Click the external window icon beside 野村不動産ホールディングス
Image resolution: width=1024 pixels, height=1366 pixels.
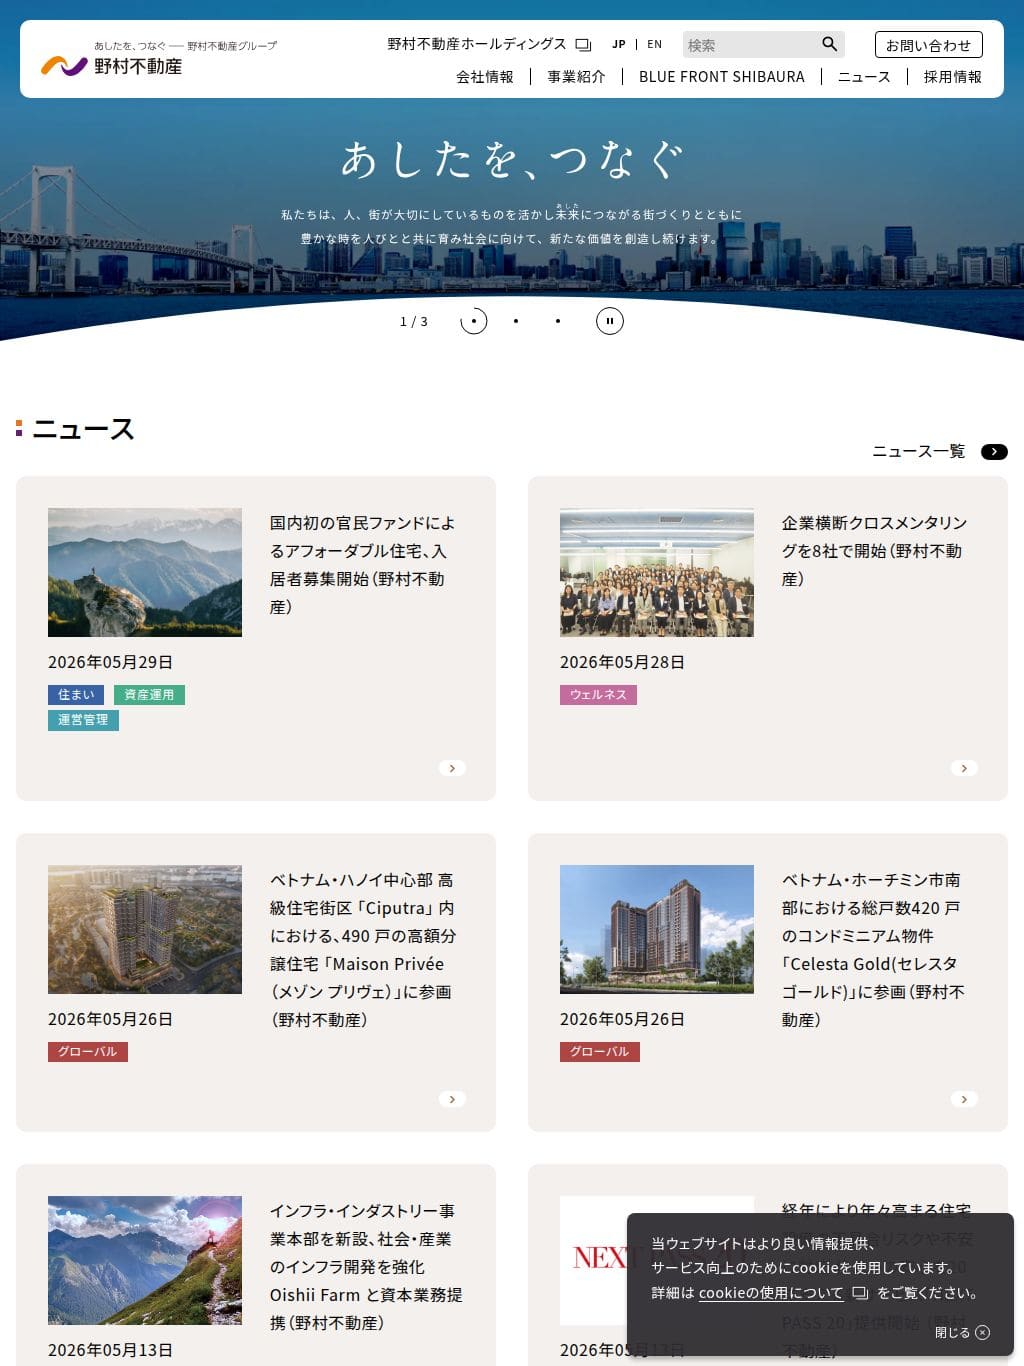click(583, 45)
